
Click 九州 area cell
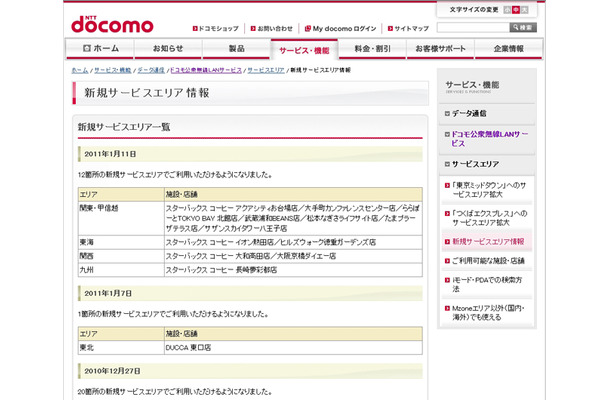(121, 270)
